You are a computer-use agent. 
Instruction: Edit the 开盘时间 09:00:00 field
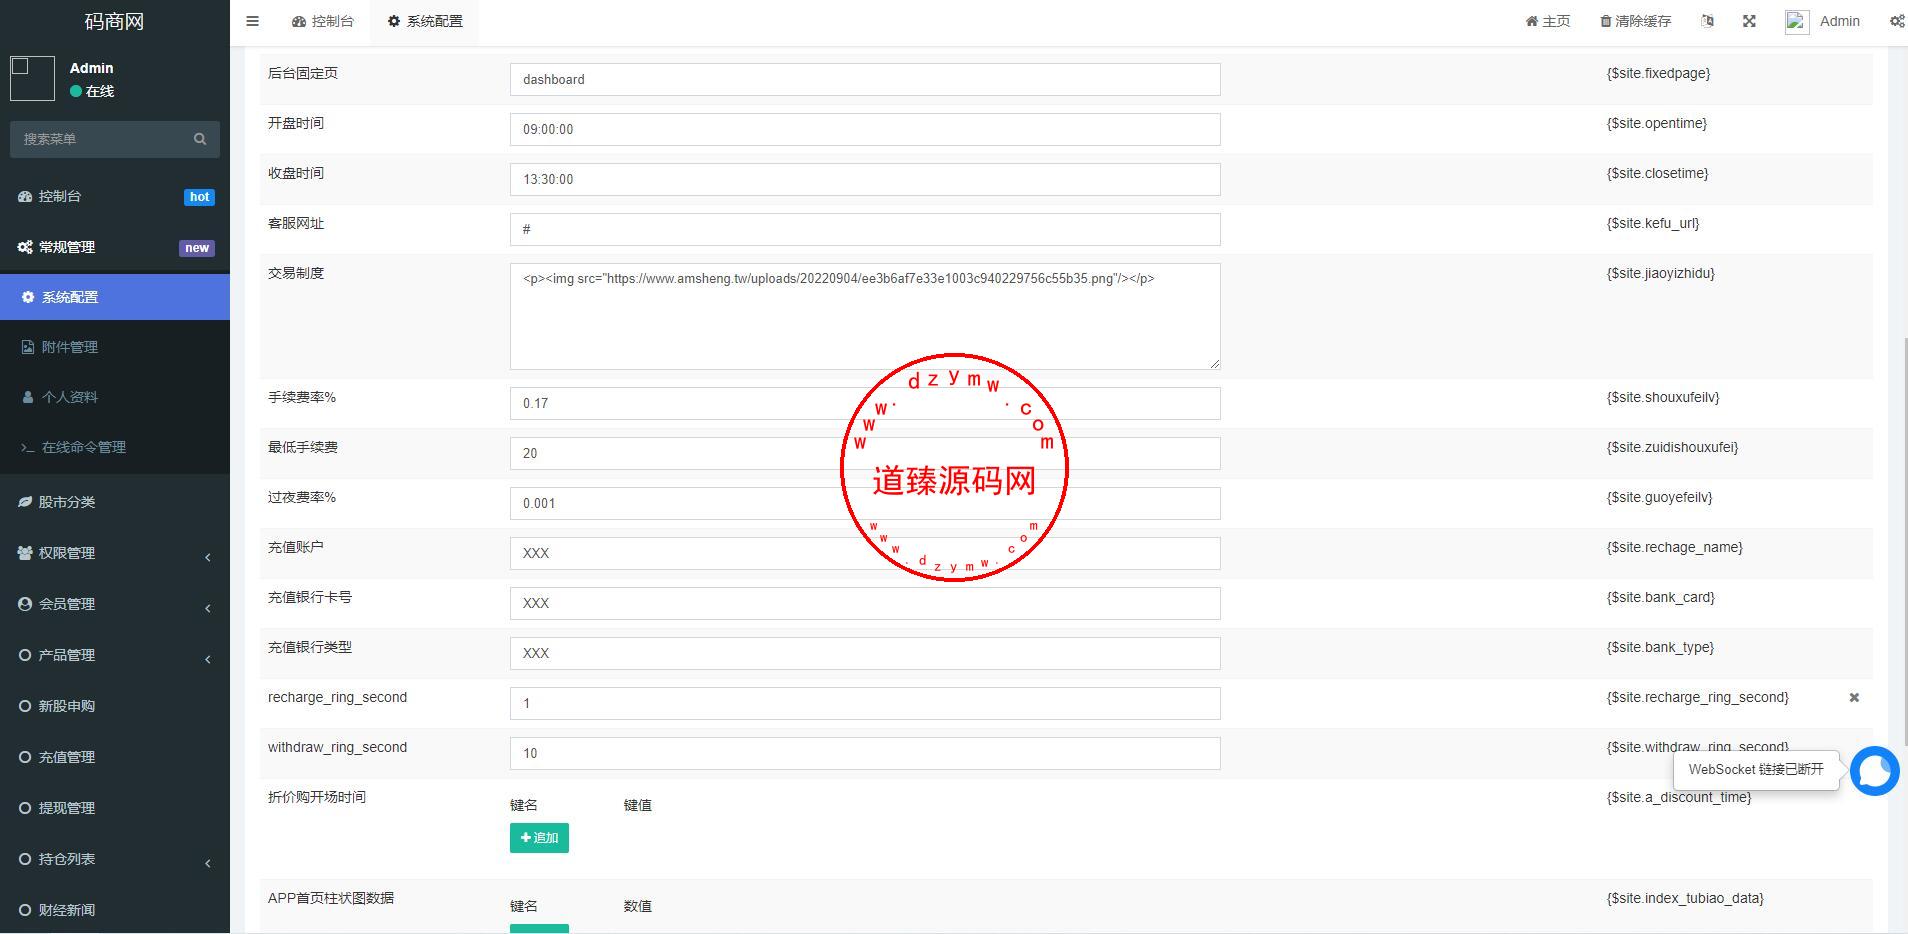(865, 129)
